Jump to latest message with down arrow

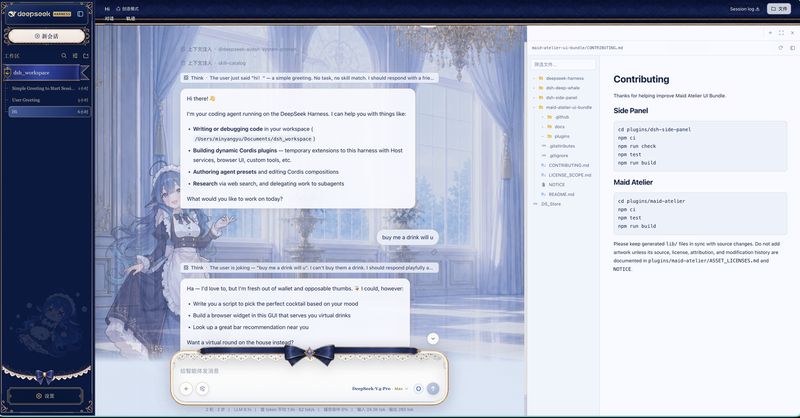tap(433, 338)
